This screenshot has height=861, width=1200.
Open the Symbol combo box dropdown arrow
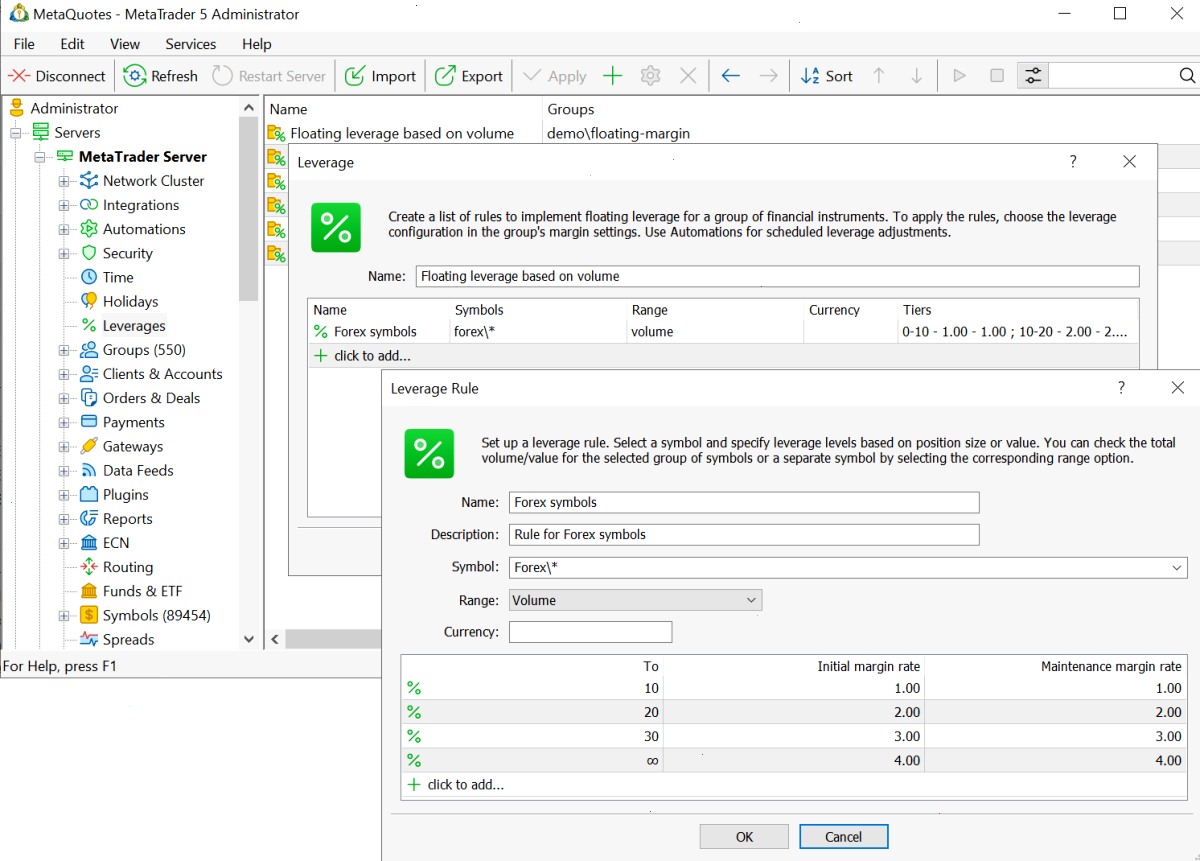pos(1177,567)
